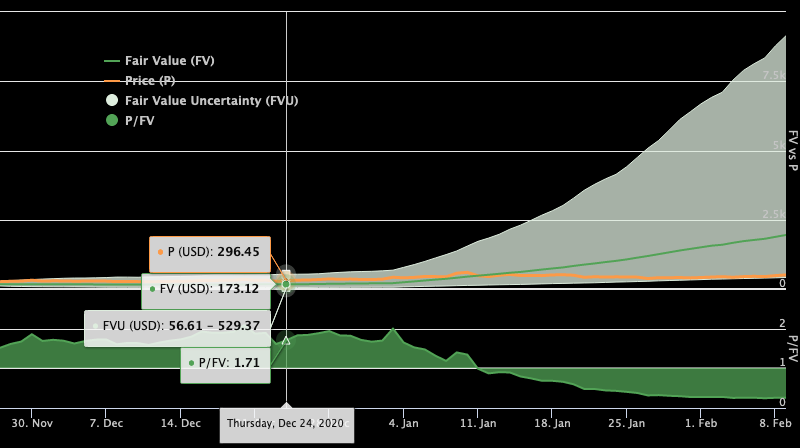The image size is (800, 448).
Task: Click the 1. Feb x-axis label
Action: [x=701, y=423]
